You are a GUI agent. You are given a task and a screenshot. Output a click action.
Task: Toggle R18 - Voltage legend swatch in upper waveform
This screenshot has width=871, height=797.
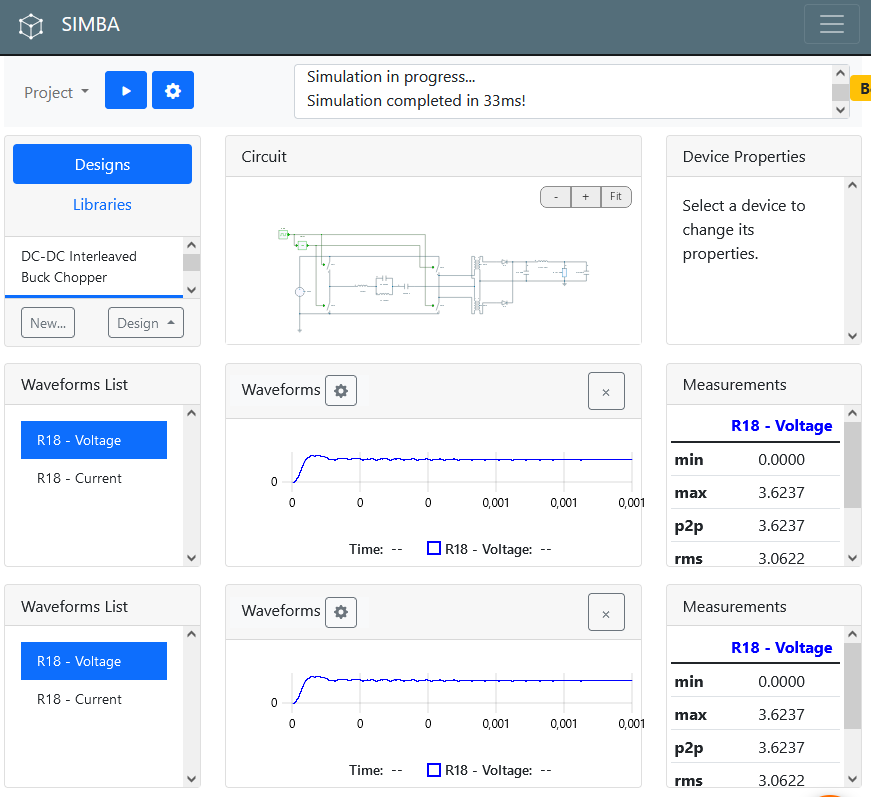[x=434, y=548]
